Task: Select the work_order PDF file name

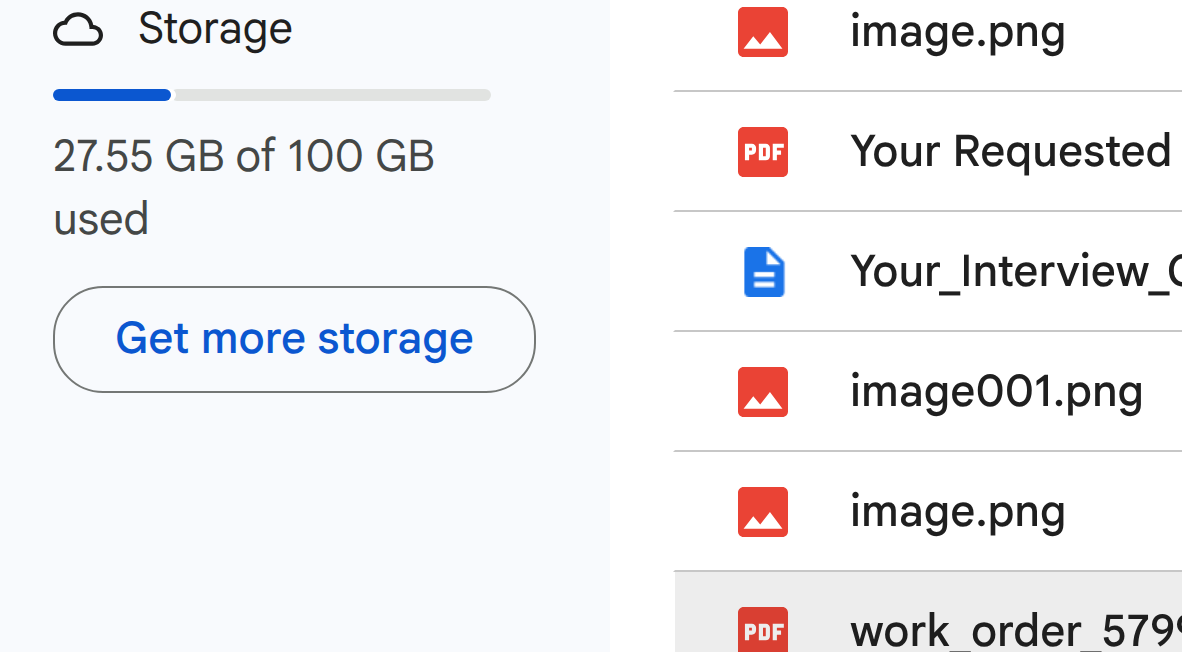Action: tap(1015, 632)
